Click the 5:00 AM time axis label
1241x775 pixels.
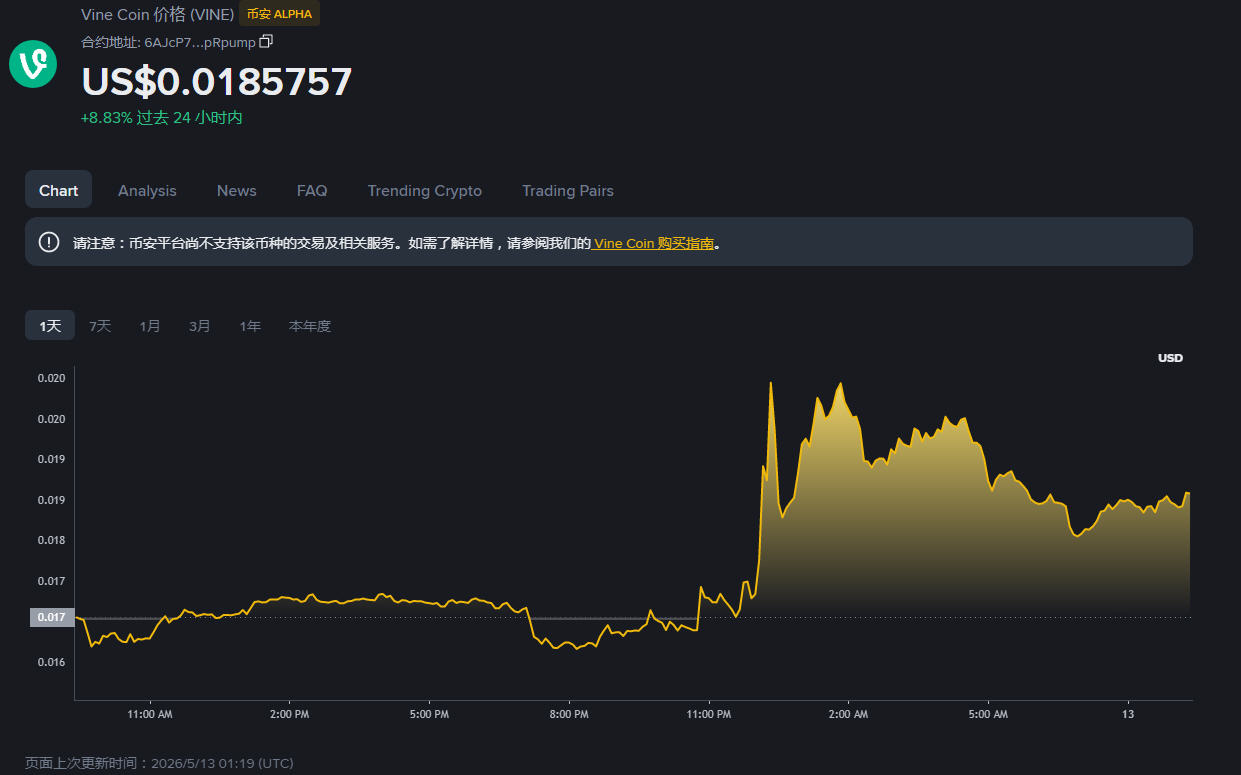[x=988, y=715]
